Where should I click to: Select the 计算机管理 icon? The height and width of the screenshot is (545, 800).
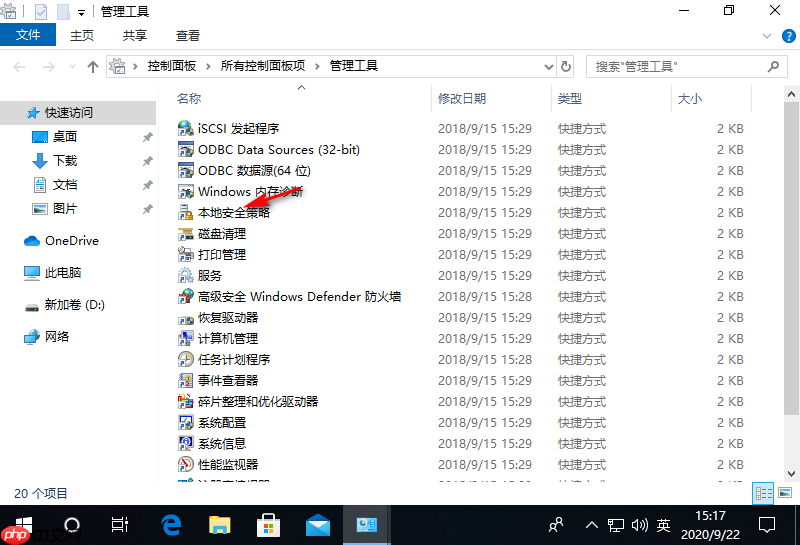(185, 338)
